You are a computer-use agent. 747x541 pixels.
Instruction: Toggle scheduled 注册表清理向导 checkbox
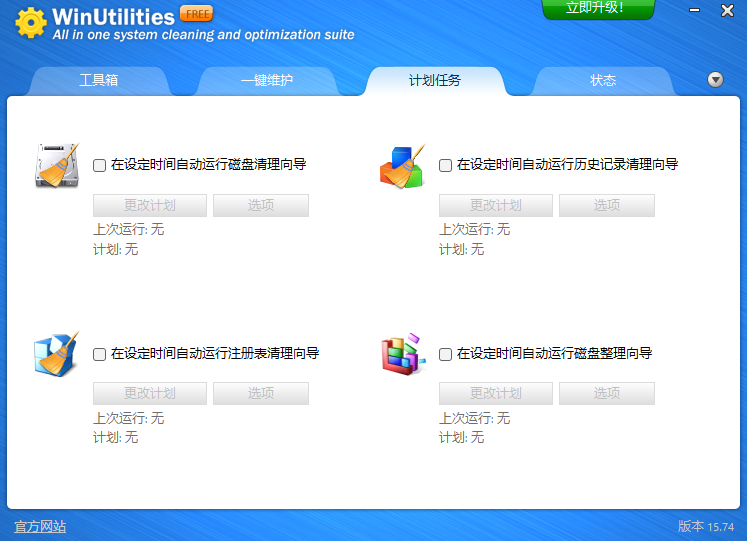coord(99,354)
